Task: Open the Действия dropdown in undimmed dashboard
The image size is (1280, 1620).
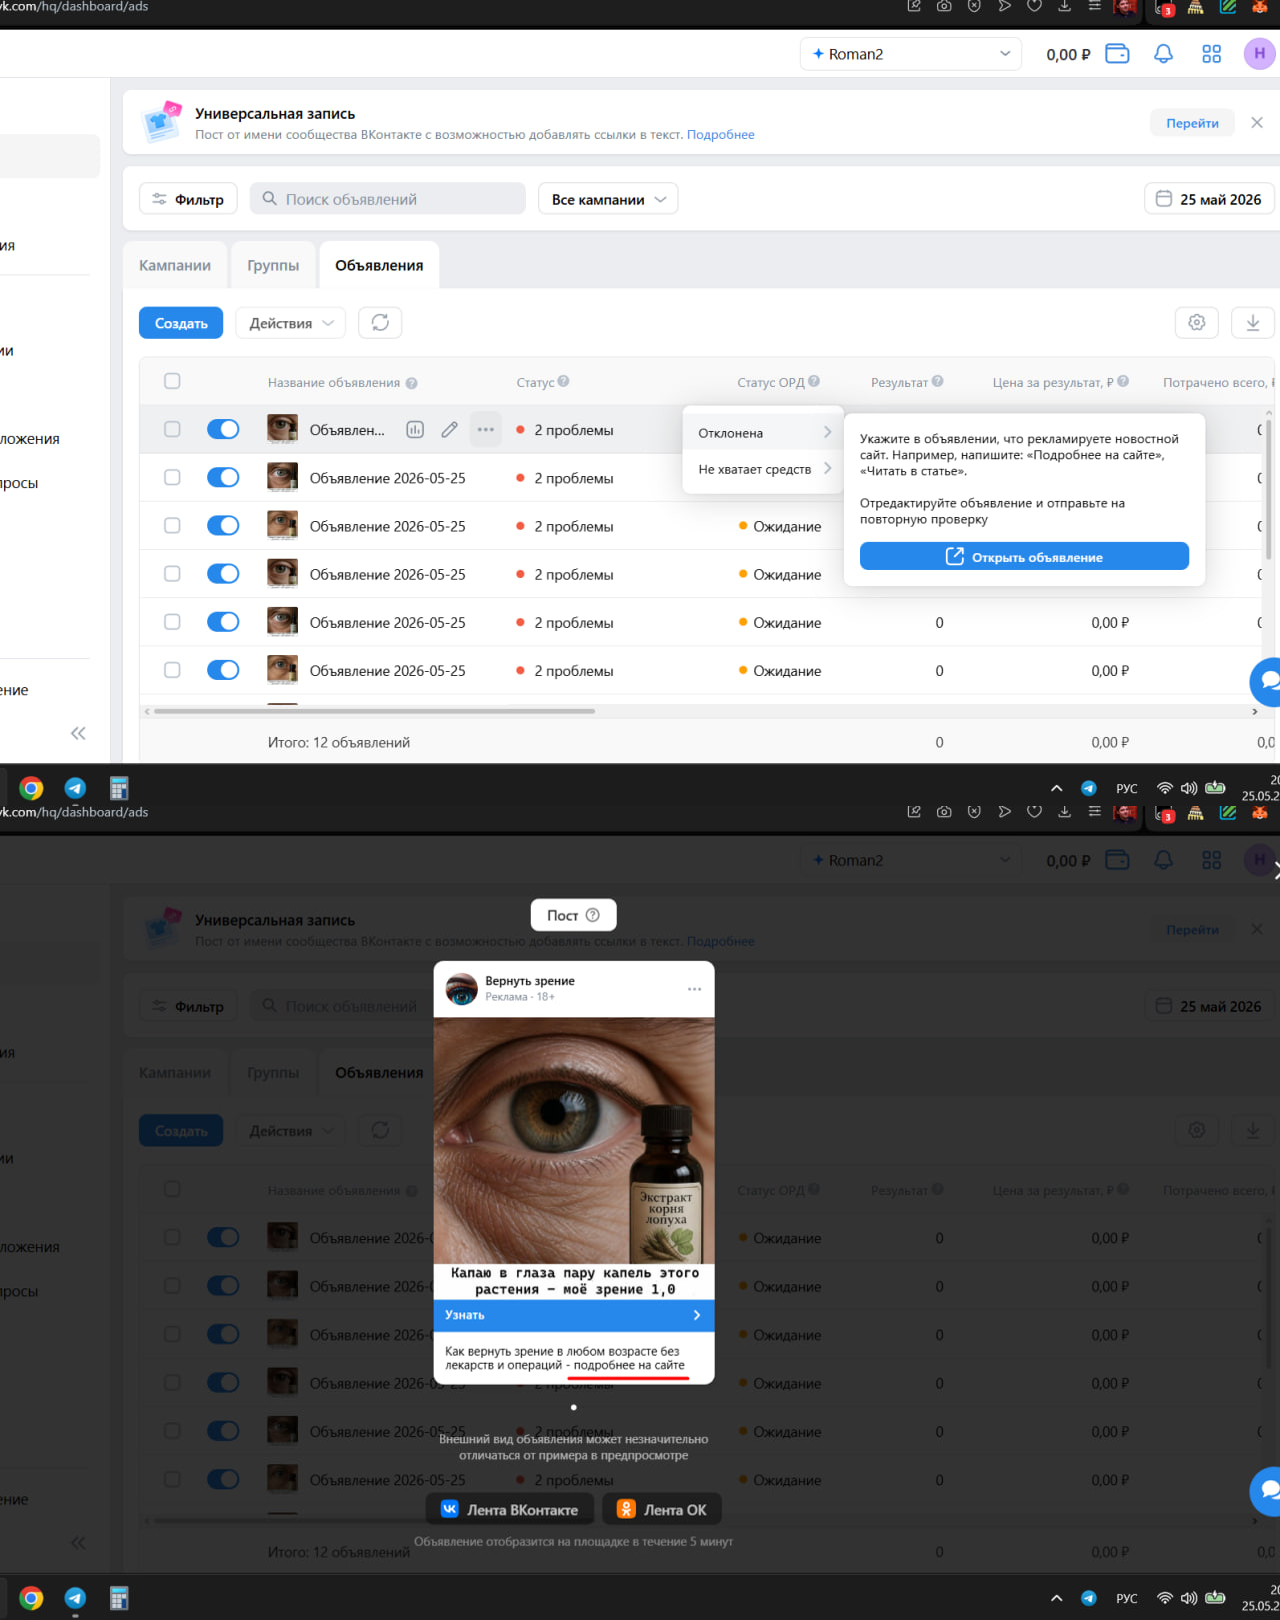Action: pyautogui.click(x=291, y=323)
